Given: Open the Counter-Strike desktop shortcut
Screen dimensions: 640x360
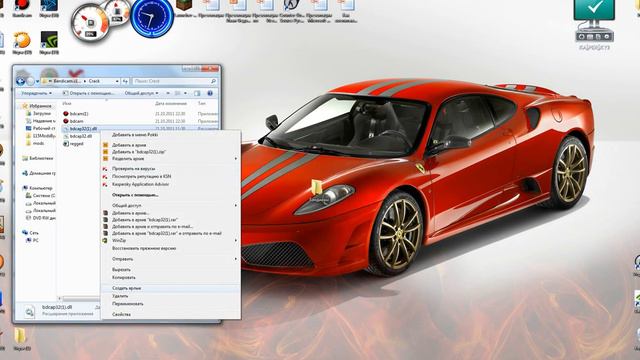Looking at the screenshot, I should tap(291, 11).
